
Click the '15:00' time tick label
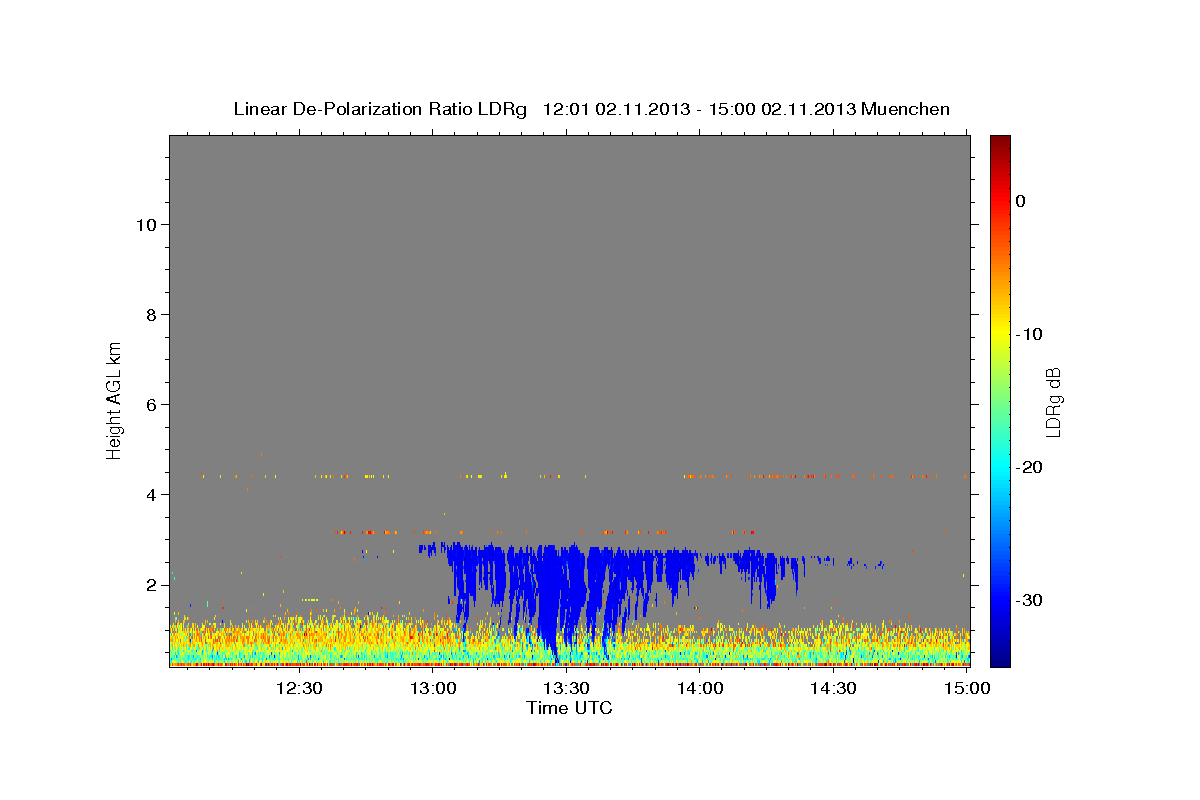coord(967,688)
